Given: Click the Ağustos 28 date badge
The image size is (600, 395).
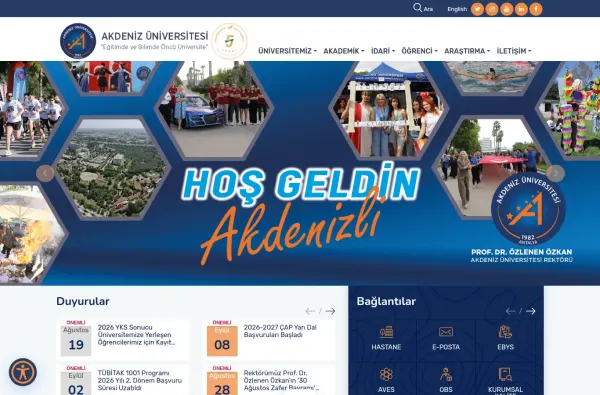Looking at the screenshot, I should 222,384.
